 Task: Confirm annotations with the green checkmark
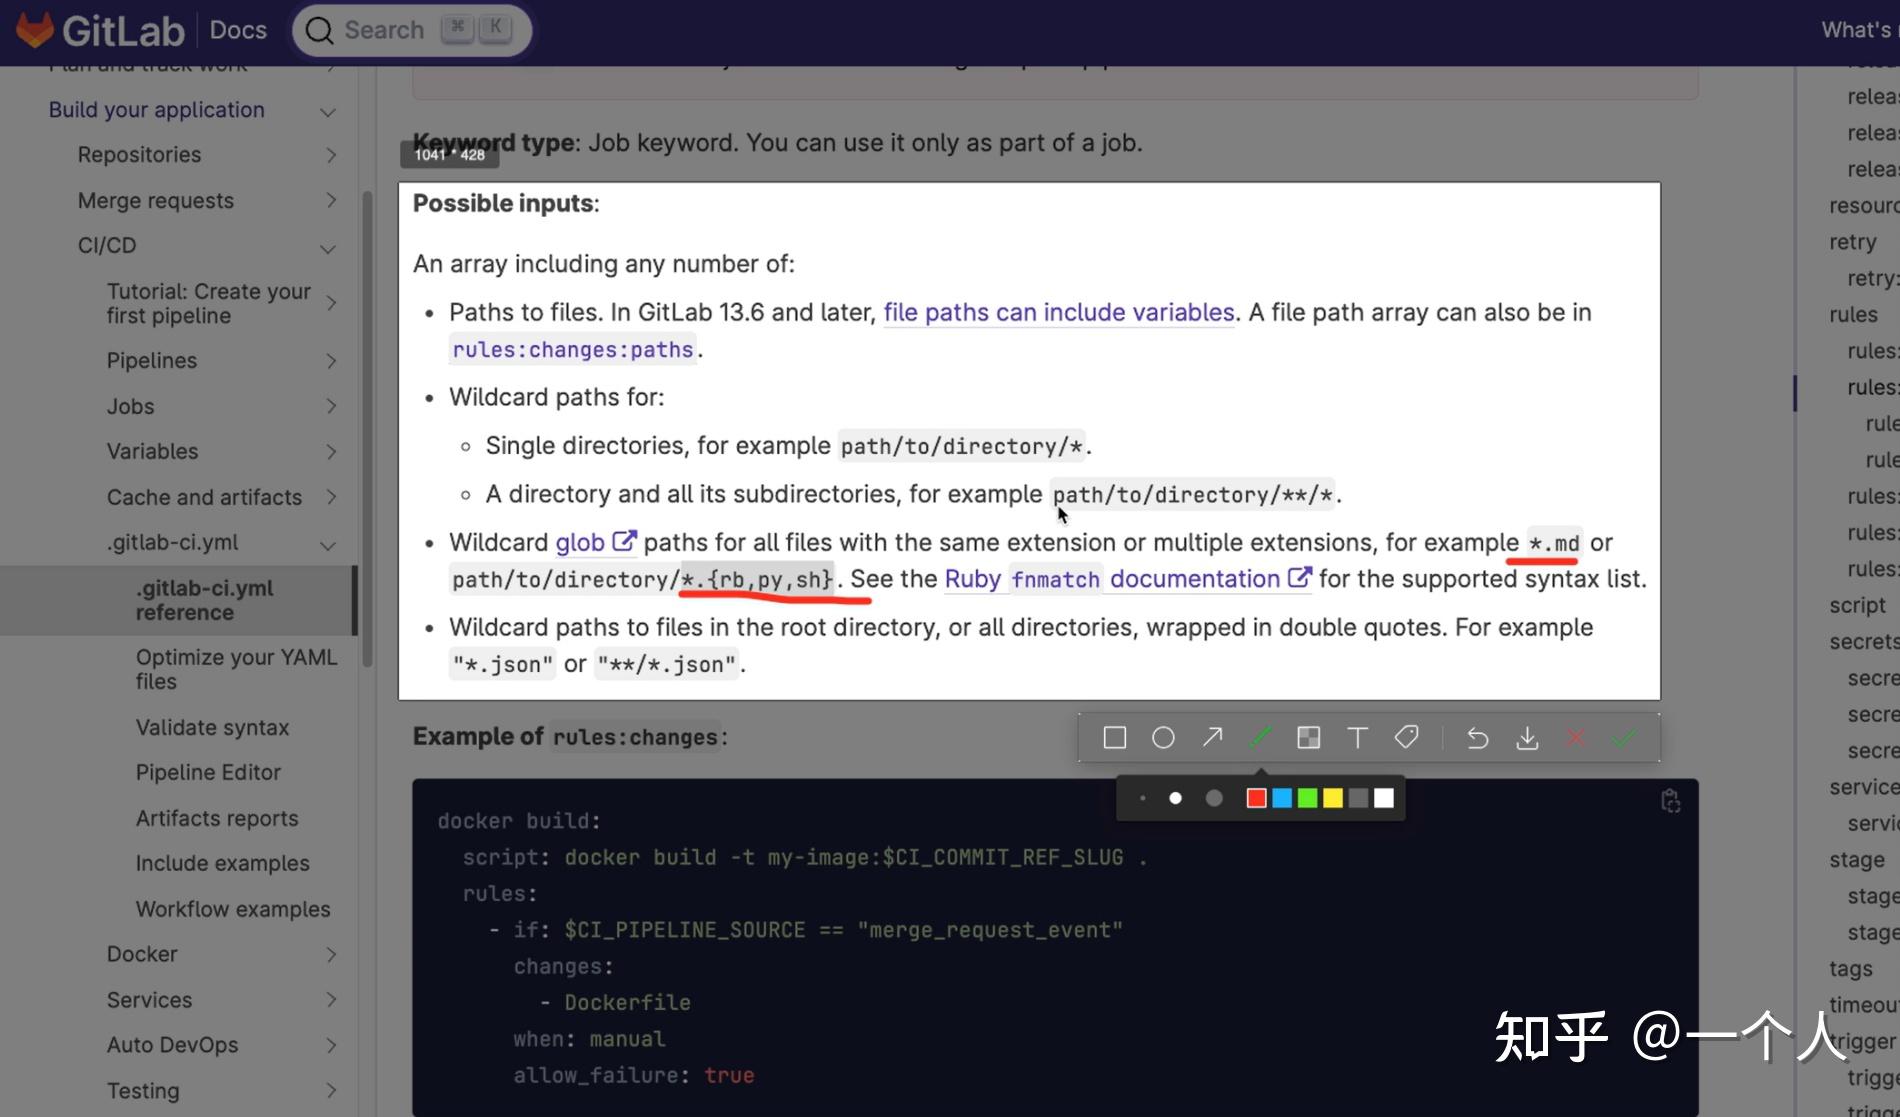point(1623,737)
